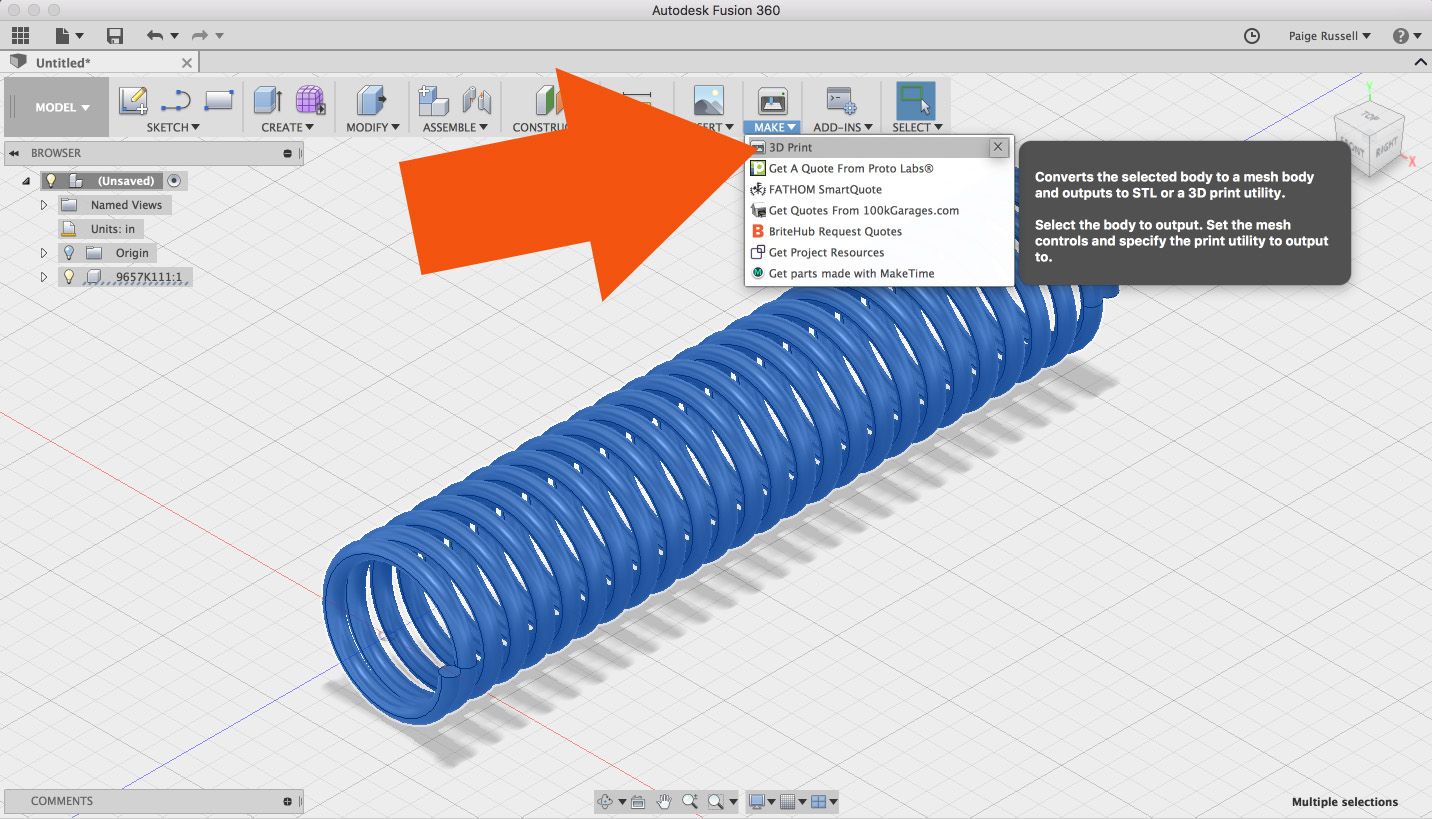Activate radio button beside (Unsaved)
This screenshot has height=819, width=1433.
(174, 181)
